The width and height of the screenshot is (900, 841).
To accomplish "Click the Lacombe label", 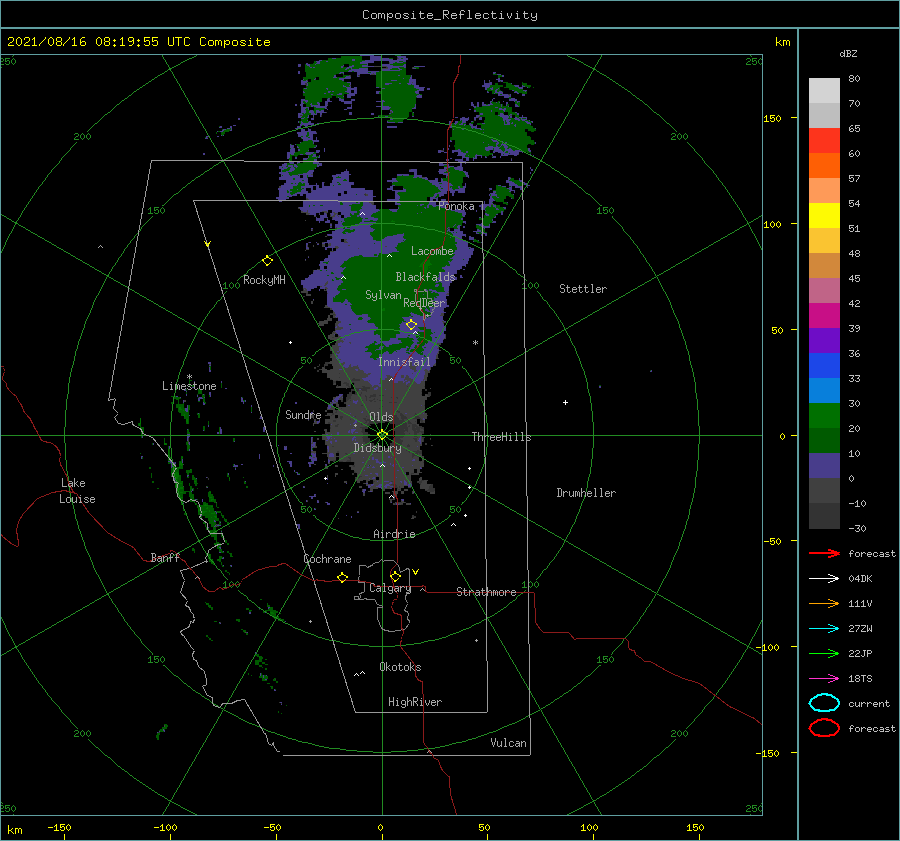I will (432, 251).
